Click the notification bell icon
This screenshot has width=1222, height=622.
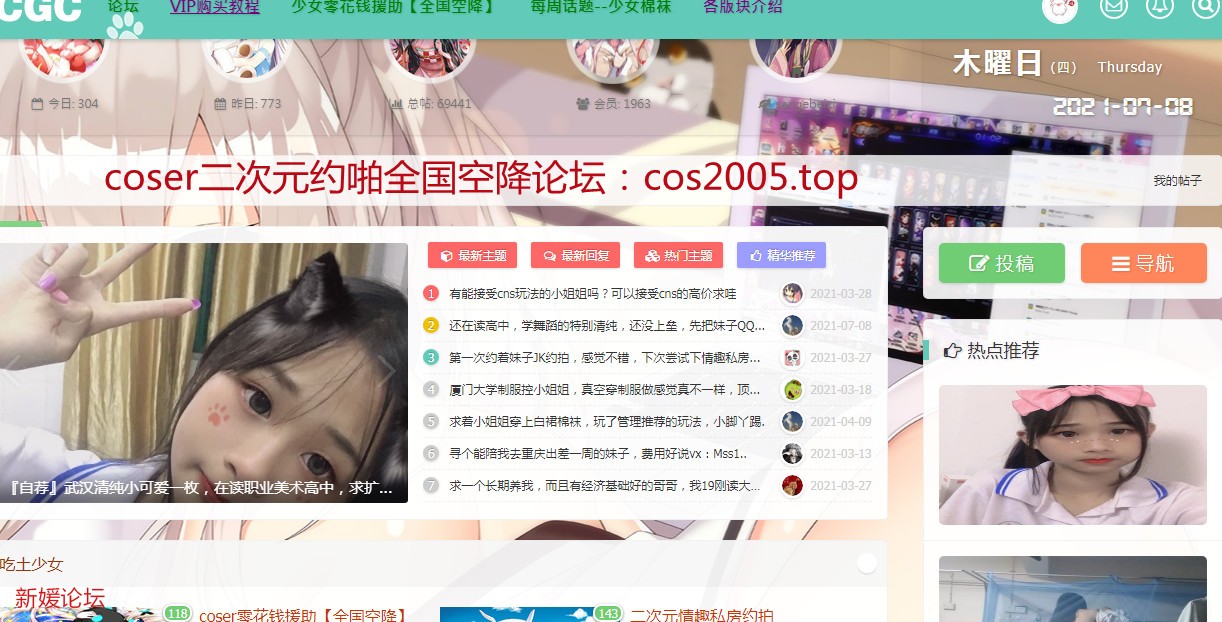[1159, 8]
